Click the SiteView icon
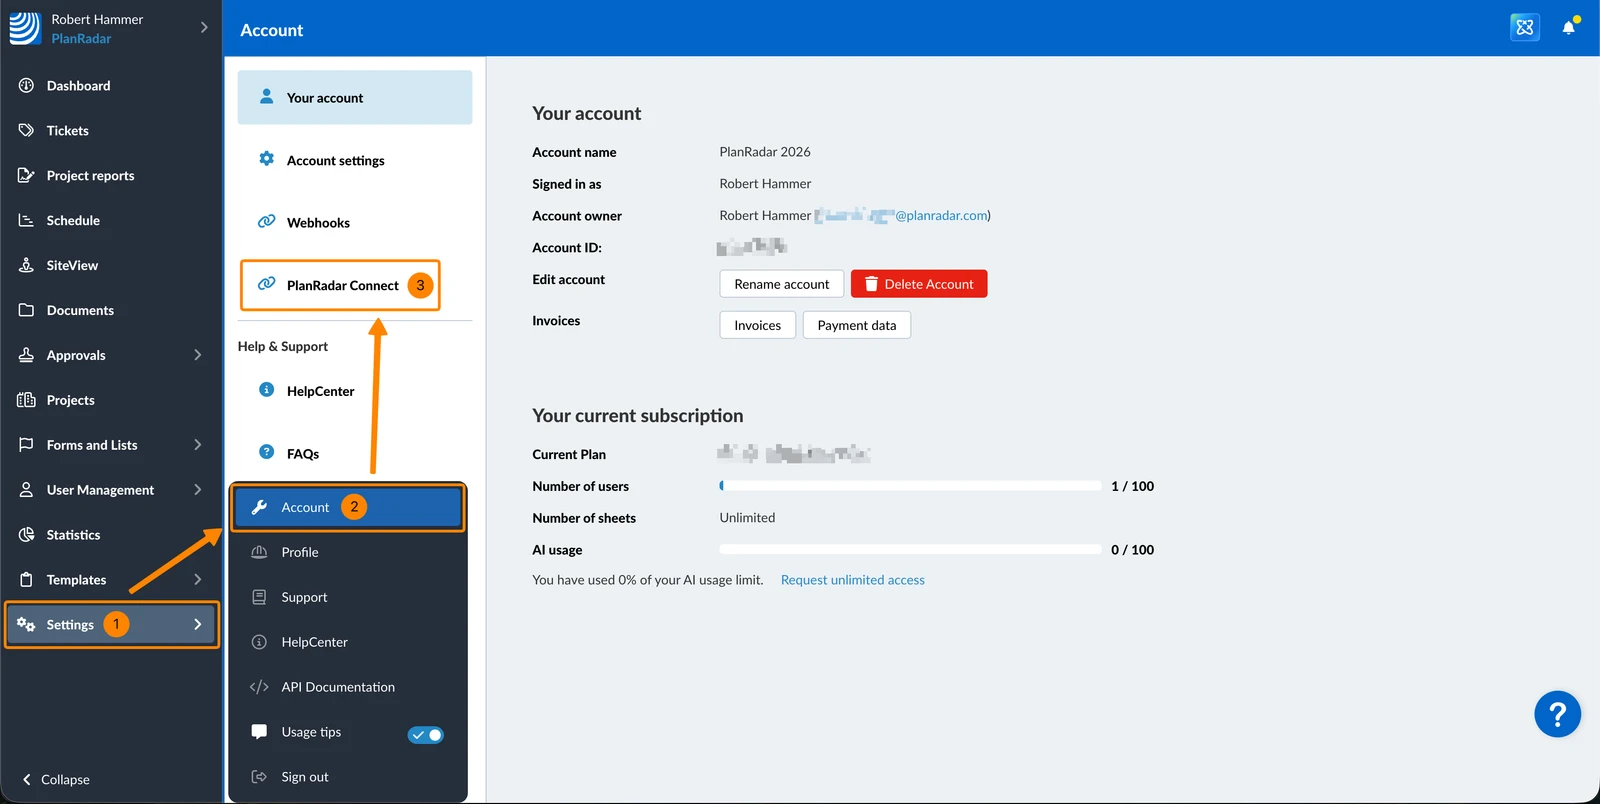 tap(27, 265)
